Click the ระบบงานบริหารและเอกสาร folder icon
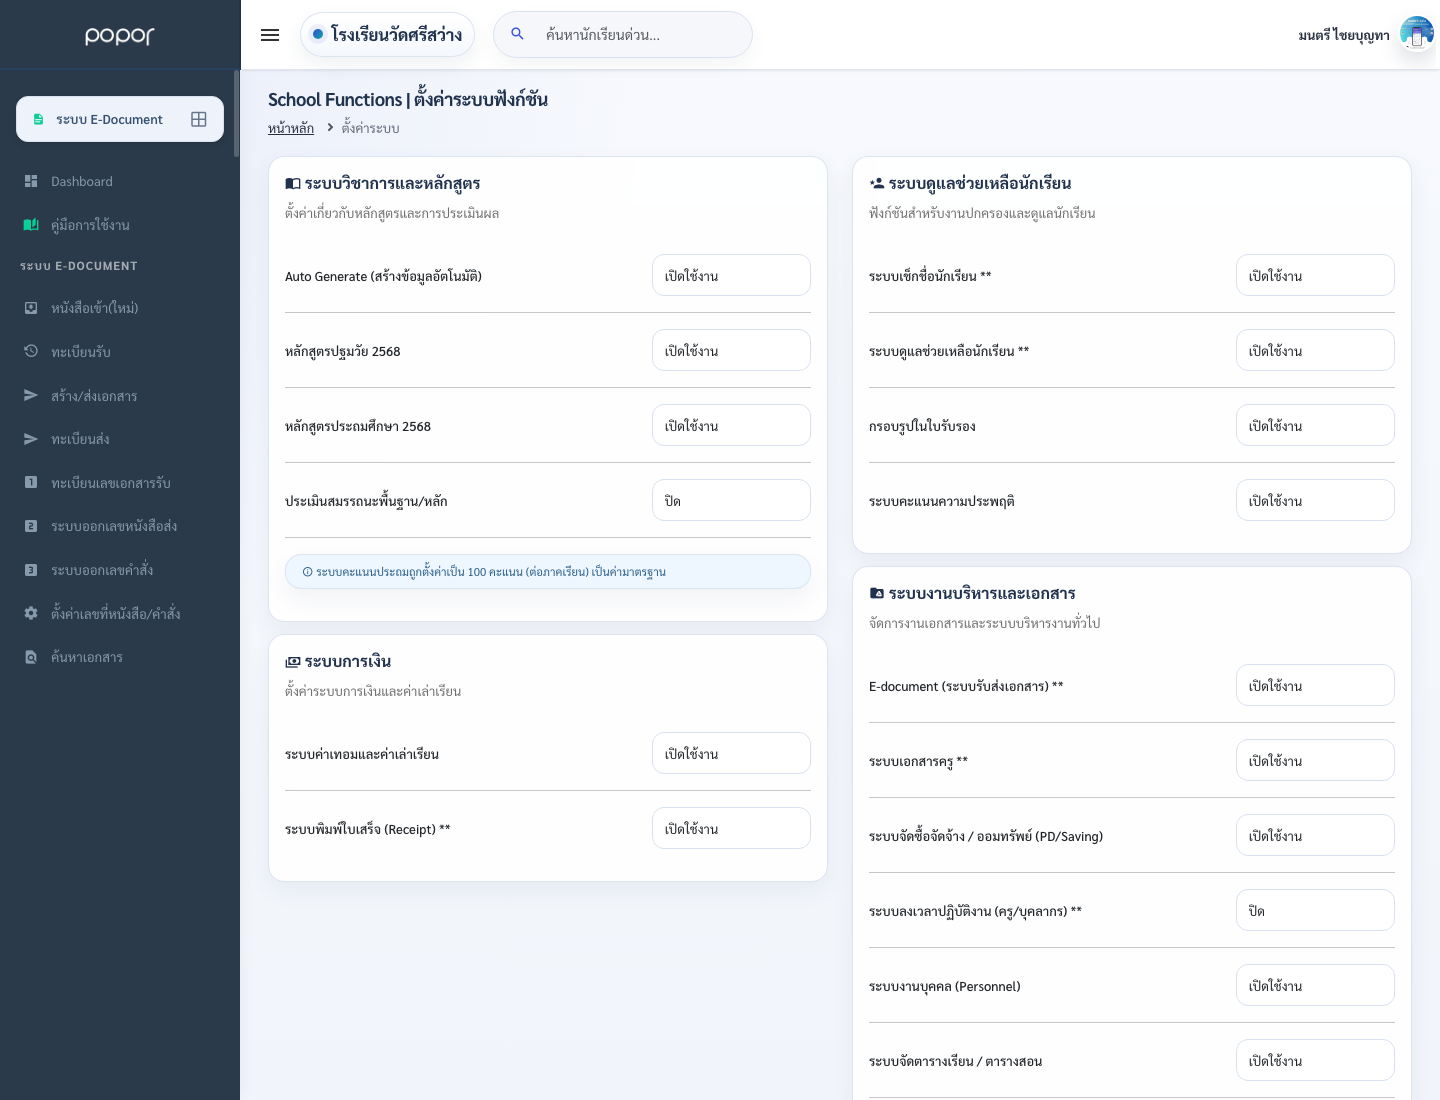The image size is (1440, 1100). tap(877, 593)
